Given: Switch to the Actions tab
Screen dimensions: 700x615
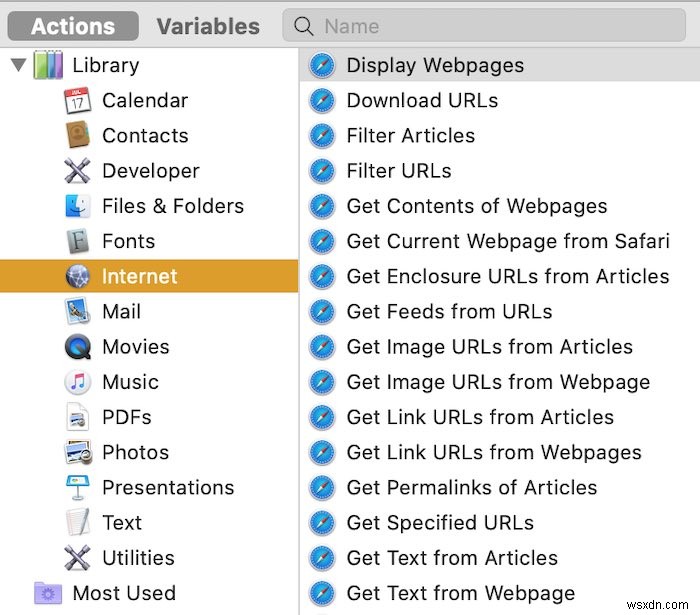Looking at the screenshot, I should click(73, 26).
